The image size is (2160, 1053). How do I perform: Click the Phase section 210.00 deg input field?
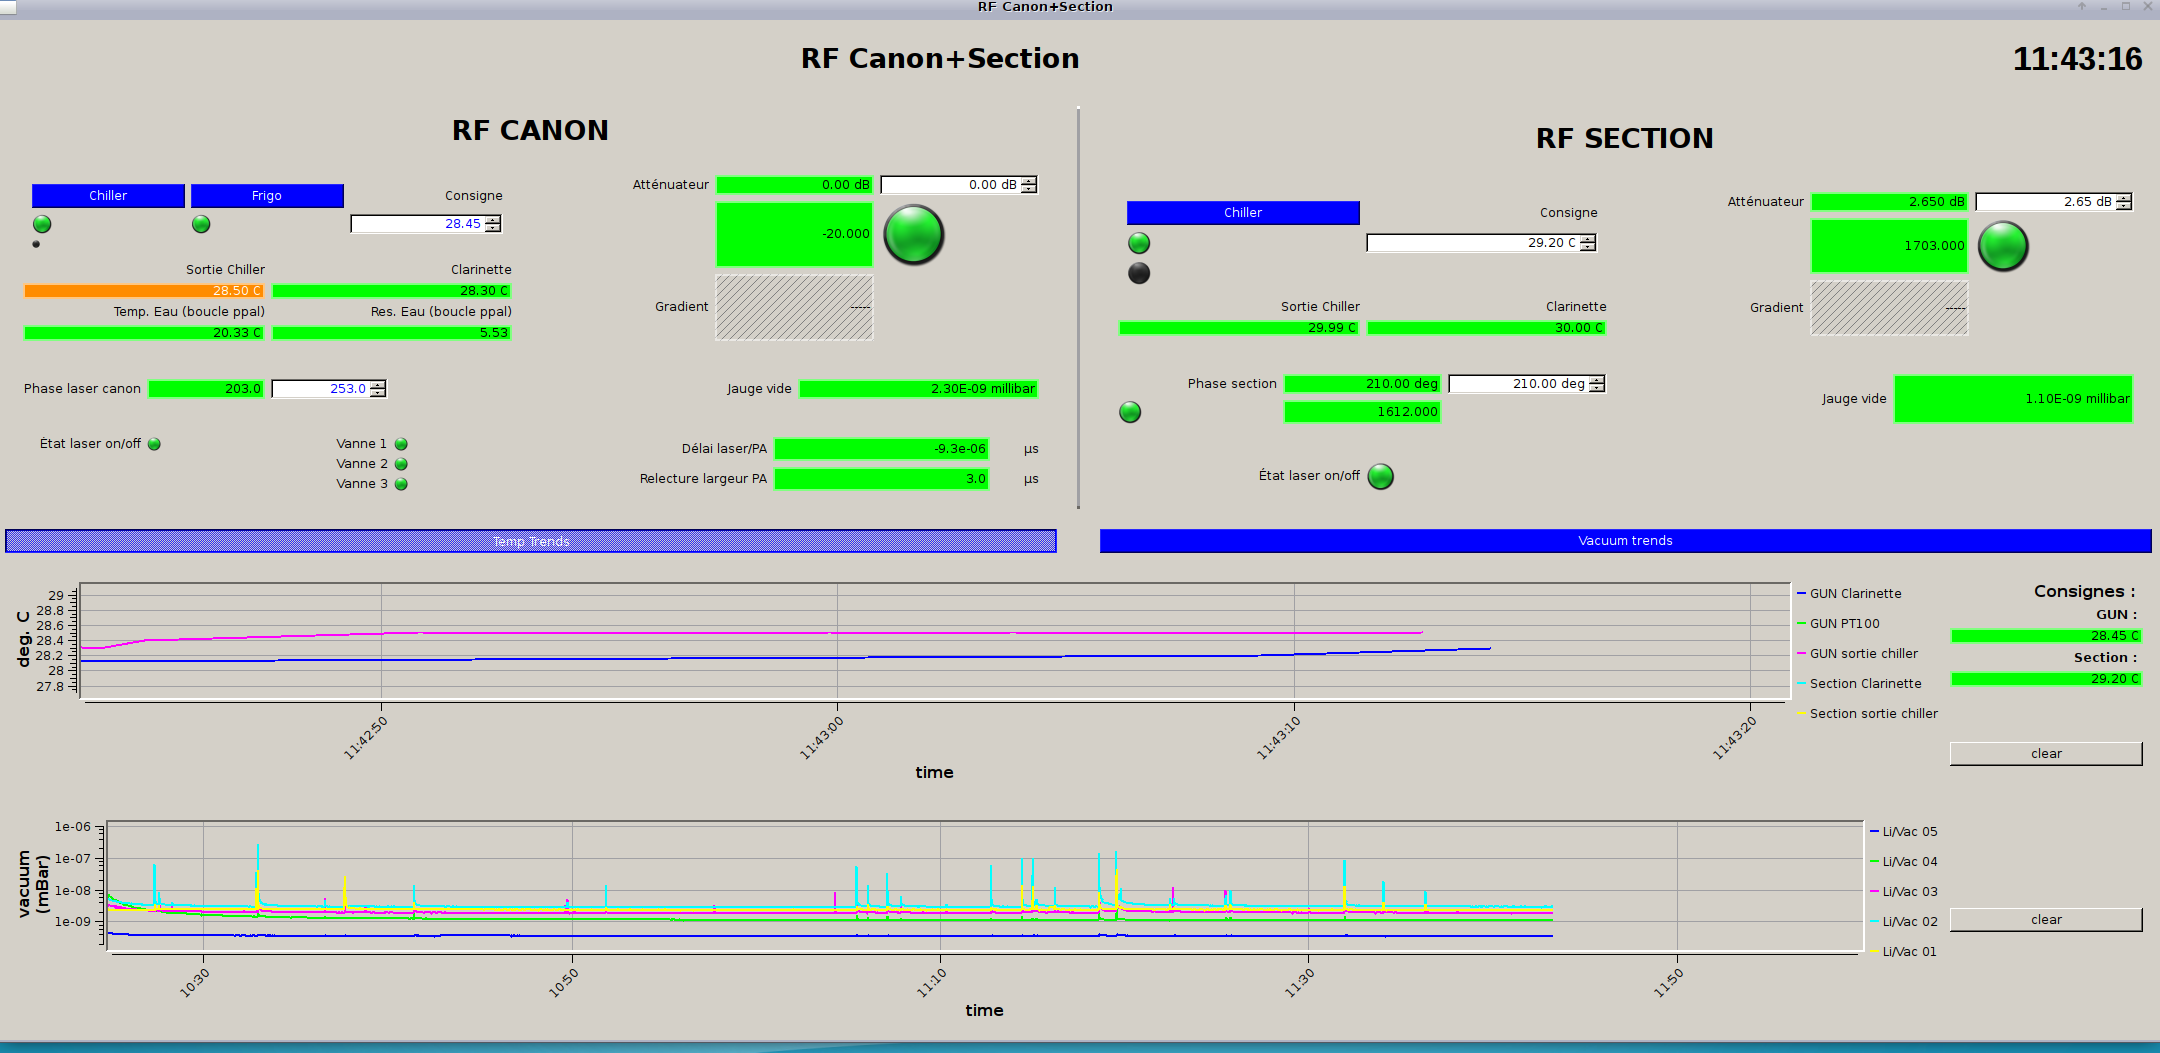coord(1518,384)
